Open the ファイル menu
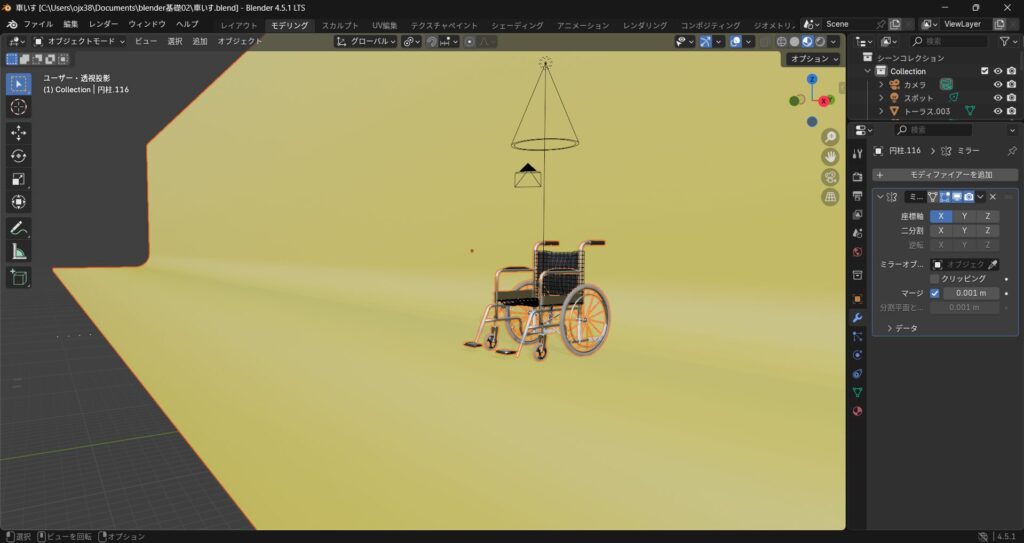Image resolution: width=1024 pixels, height=543 pixels. click(x=38, y=24)
